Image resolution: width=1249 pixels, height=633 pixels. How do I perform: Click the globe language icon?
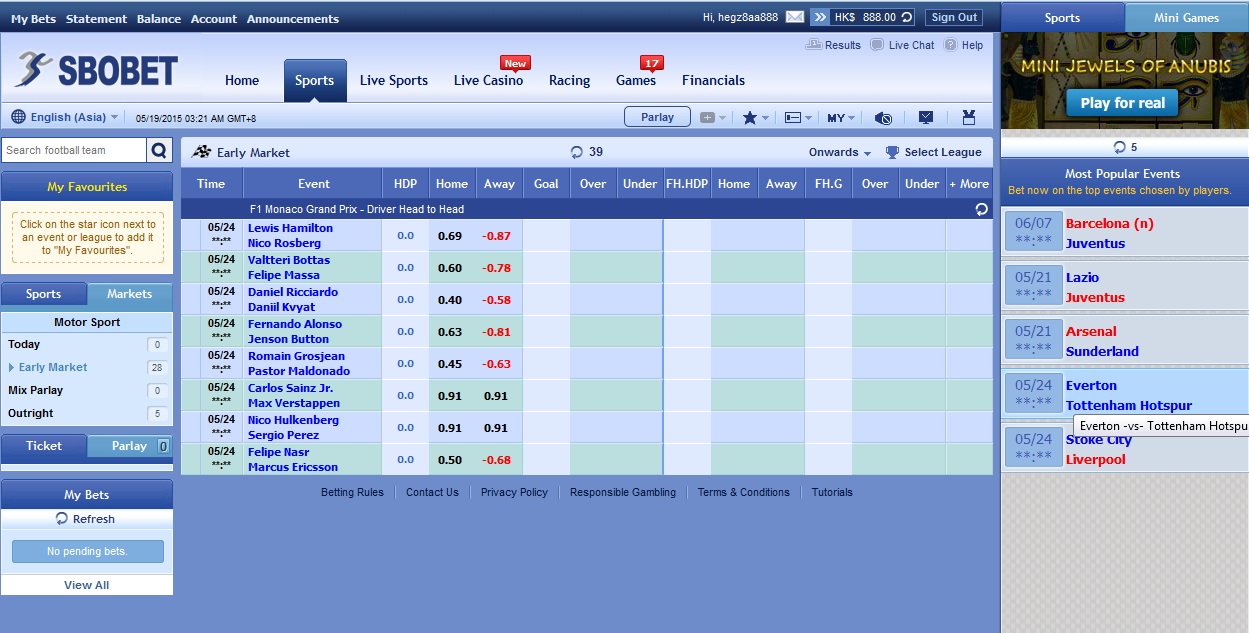click(19, 117)
